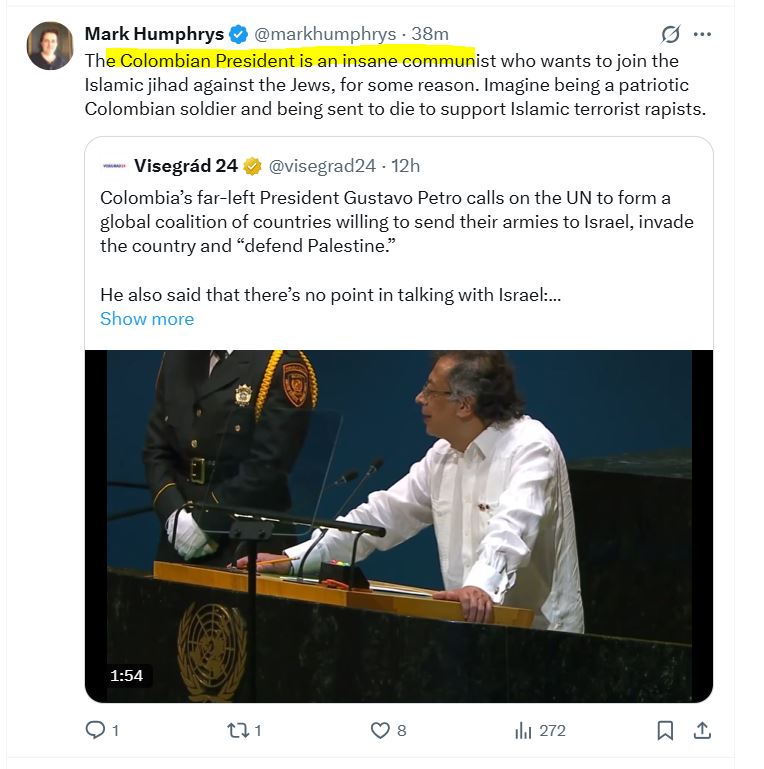Open the Visegrád 24 small avatar logo

114,165
